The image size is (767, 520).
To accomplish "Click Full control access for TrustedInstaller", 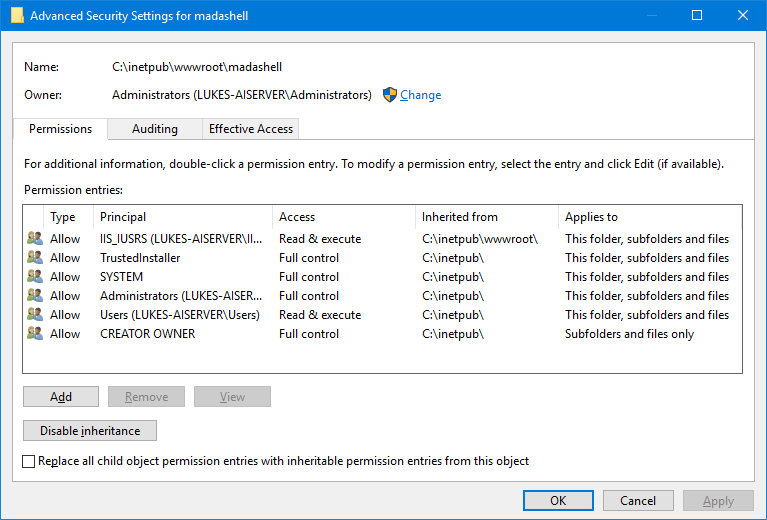I will coord(309,258).
